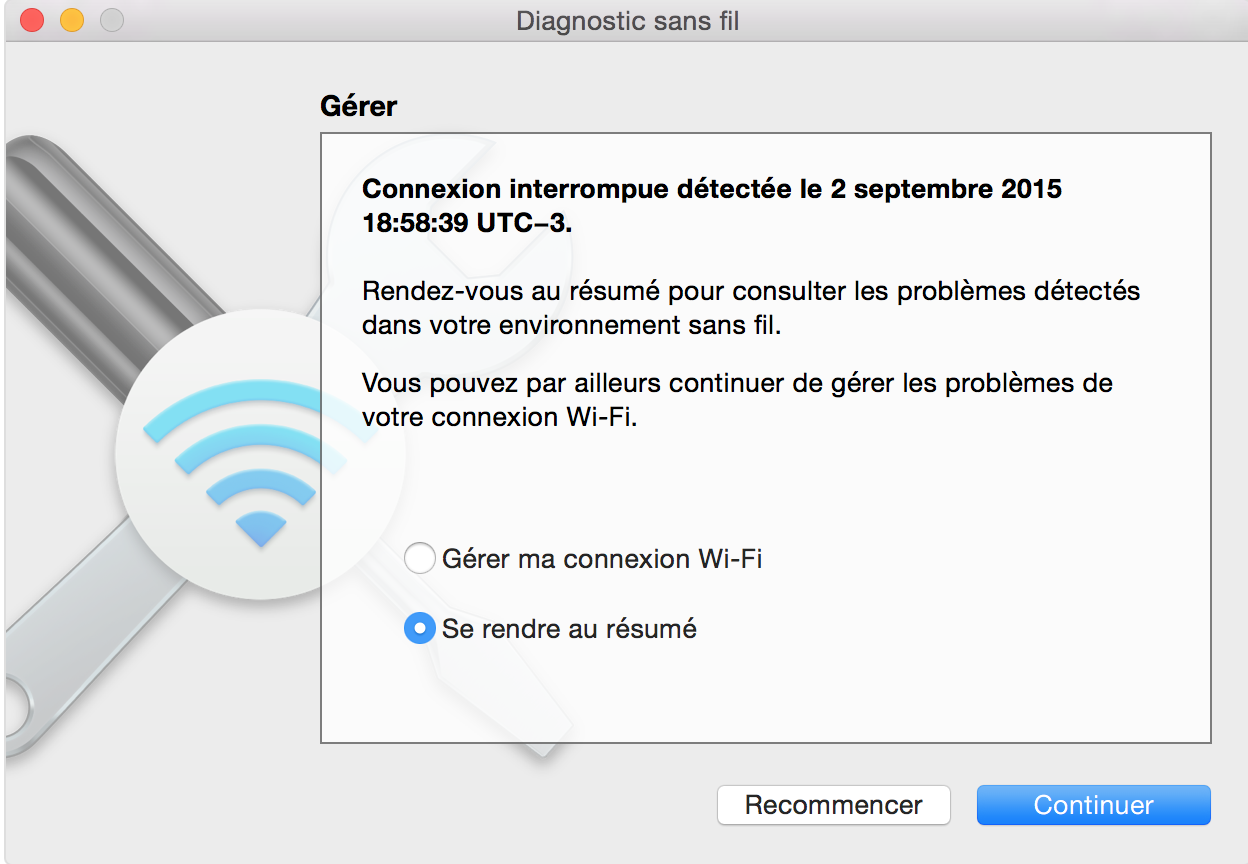Click the "18:58:39 UTC−3" timestamp text
Viewport: 1248px width, 864px height.
(467, 223)
